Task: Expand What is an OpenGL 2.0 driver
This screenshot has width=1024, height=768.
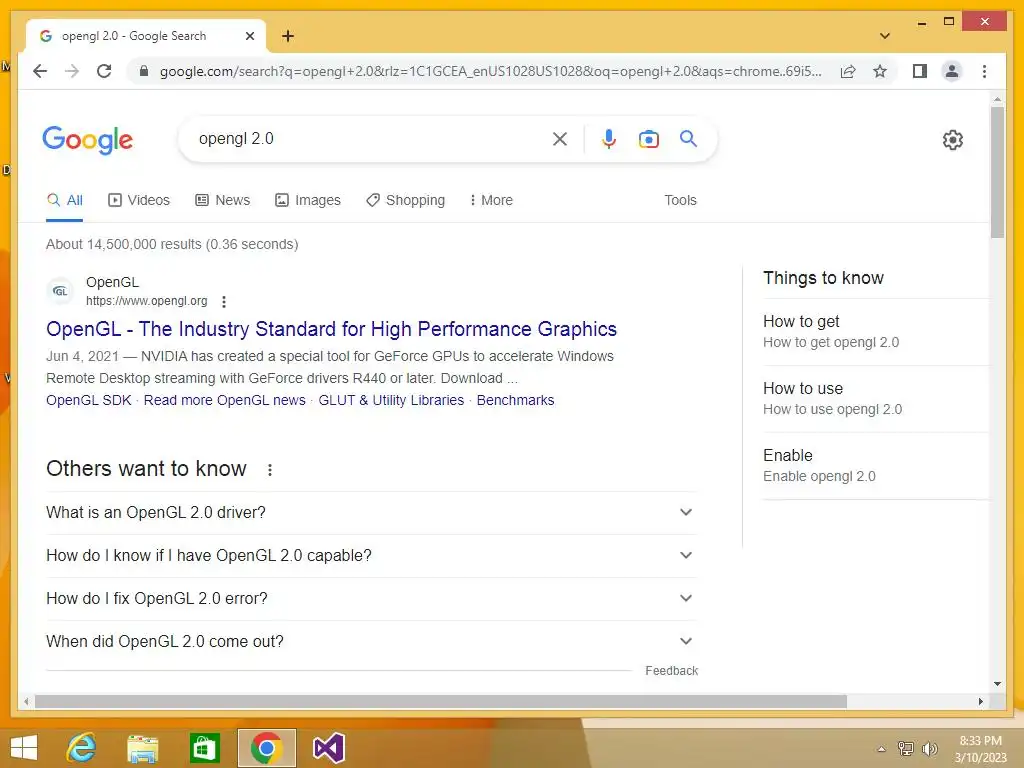Action: point(371,513)
